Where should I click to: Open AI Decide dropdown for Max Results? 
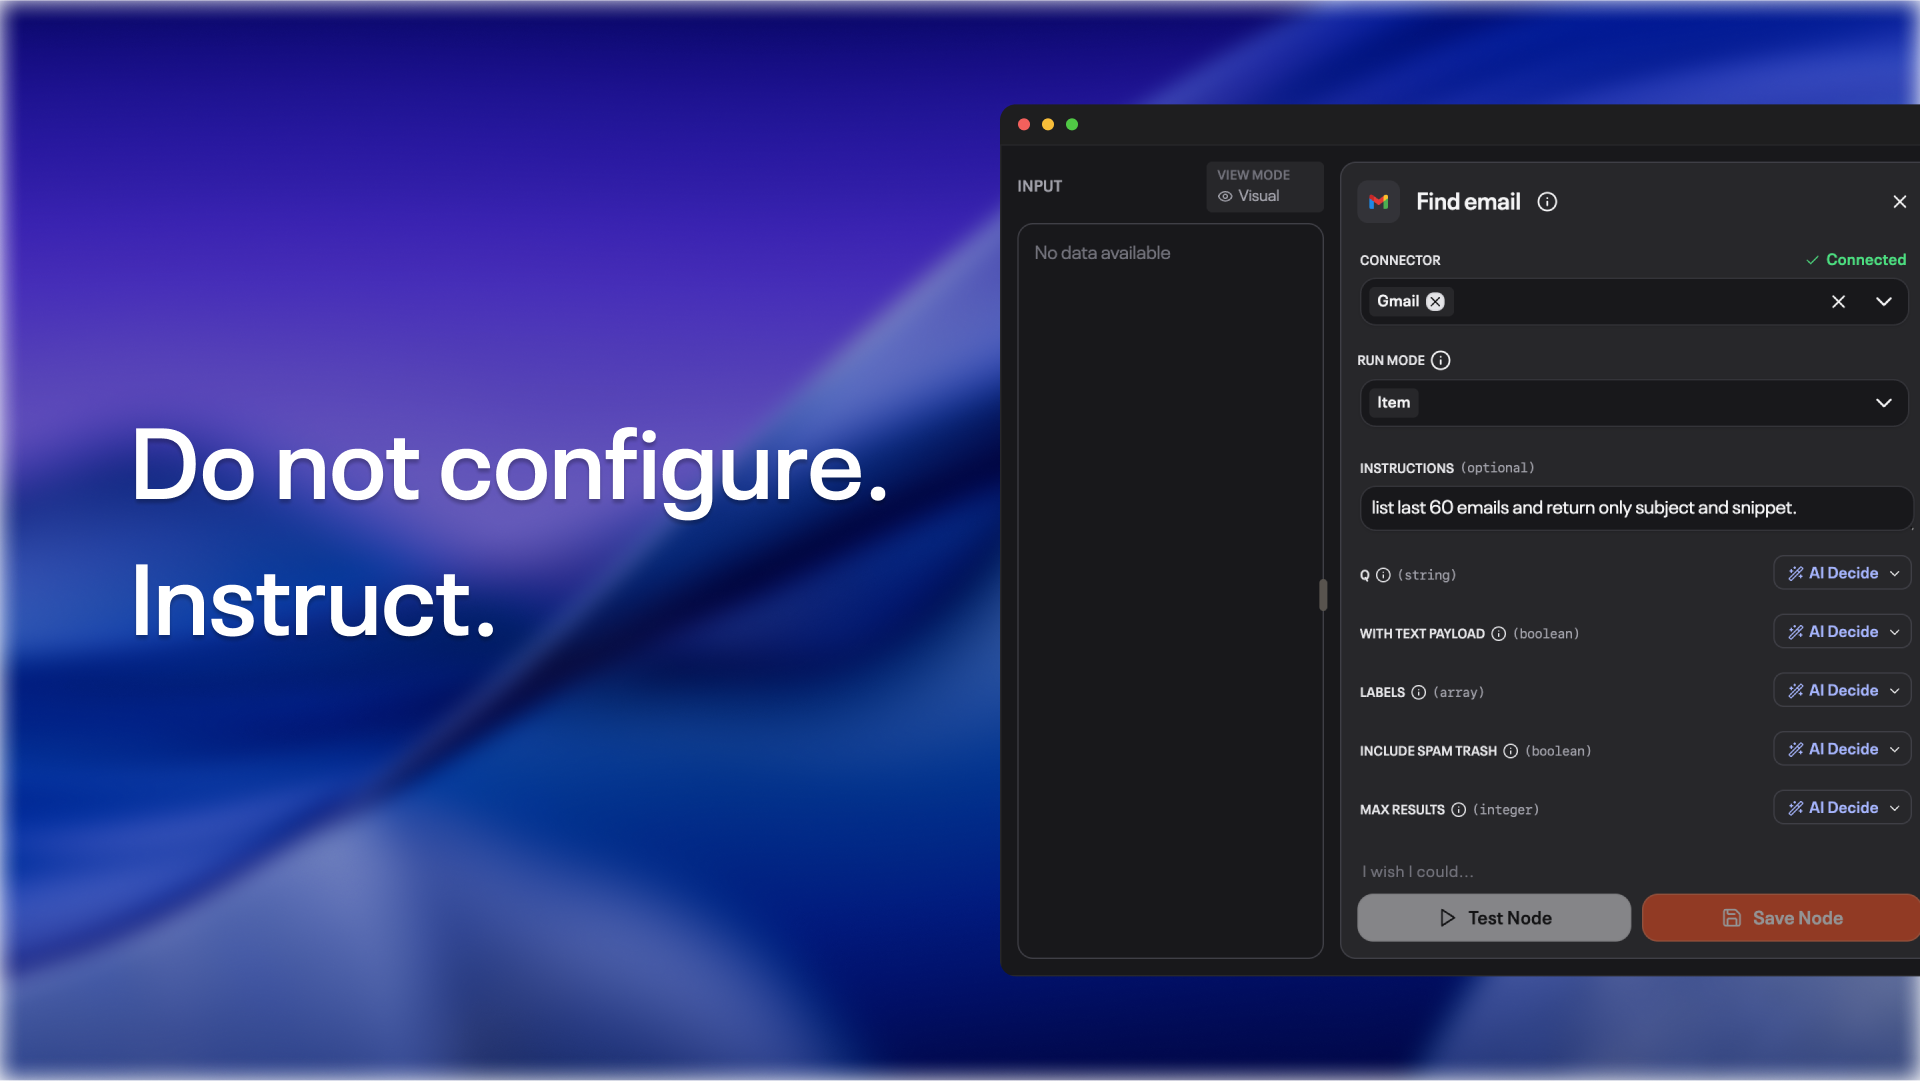click(x=1842, y=808)
